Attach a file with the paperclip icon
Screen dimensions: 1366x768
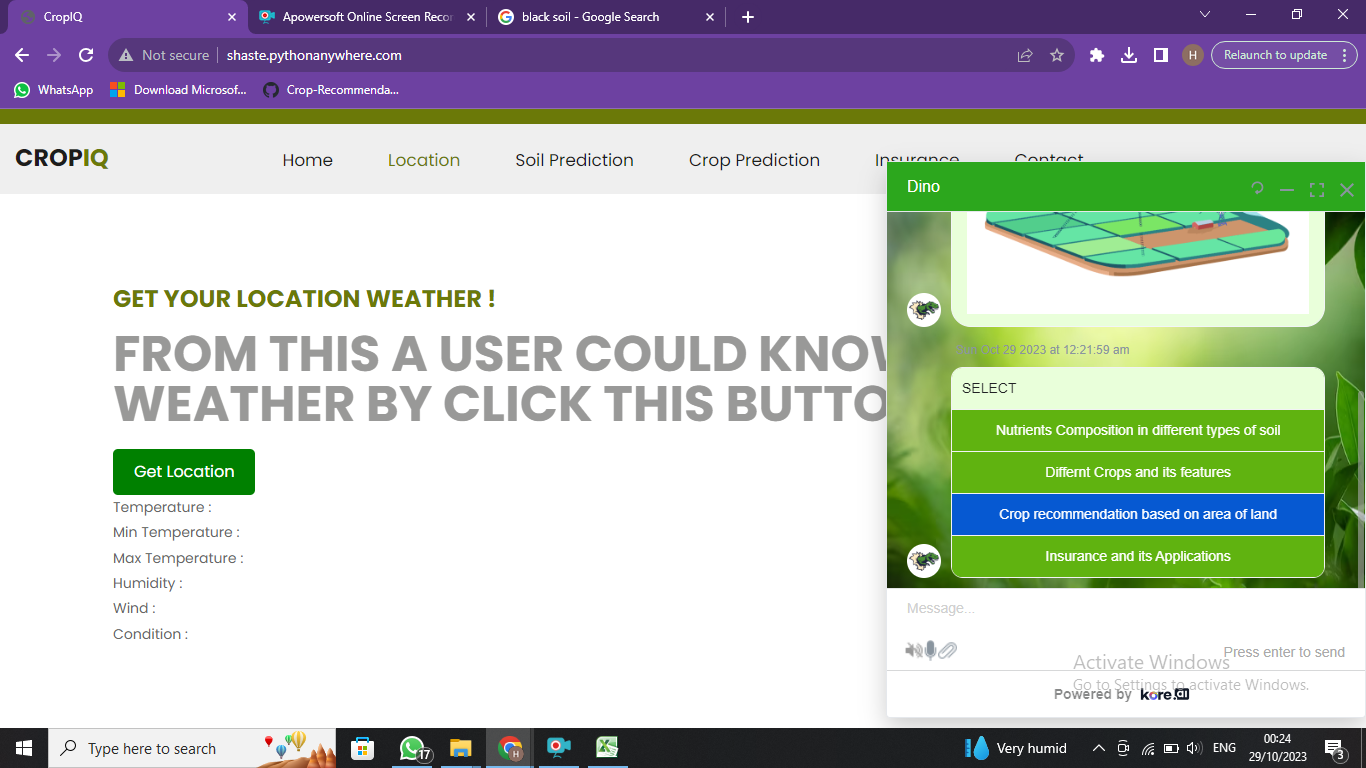coord(947,651)
